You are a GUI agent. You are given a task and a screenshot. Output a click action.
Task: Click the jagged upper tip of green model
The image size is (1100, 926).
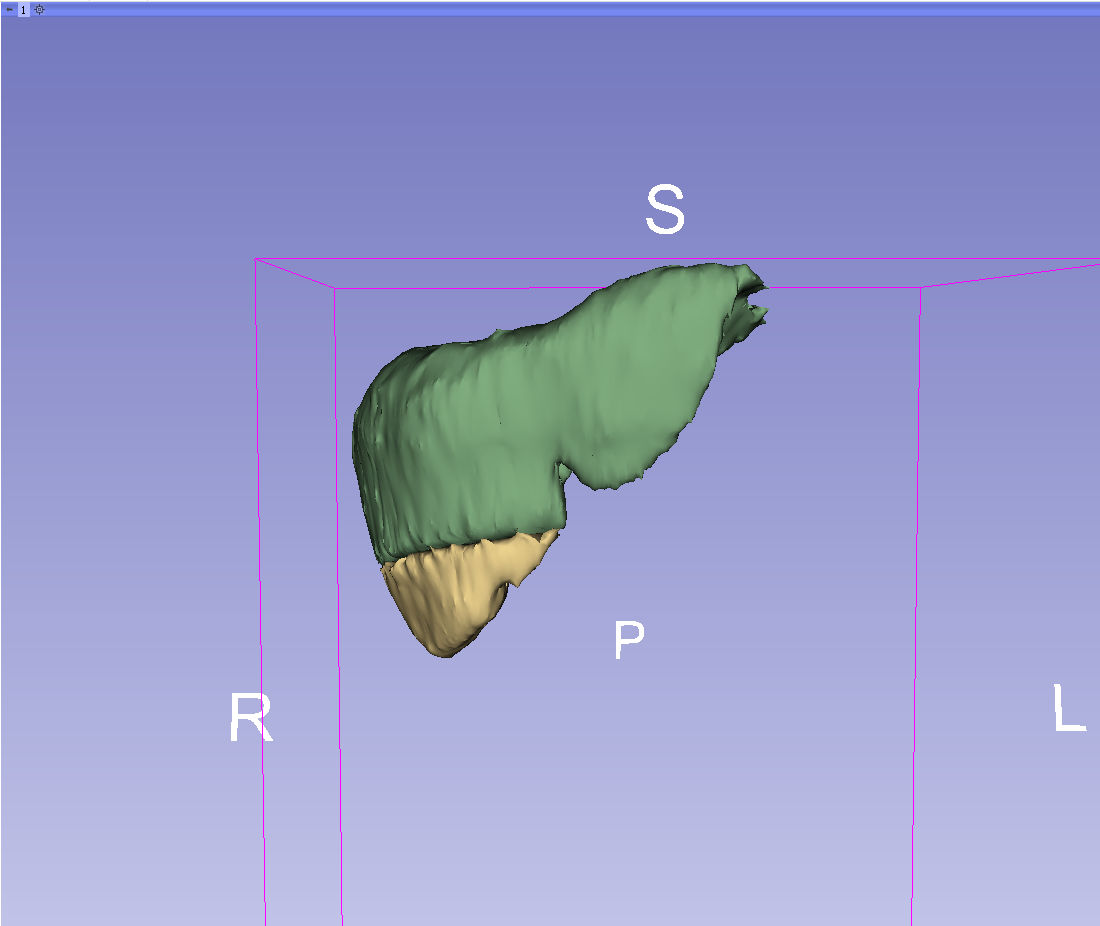tap(752, 290)
